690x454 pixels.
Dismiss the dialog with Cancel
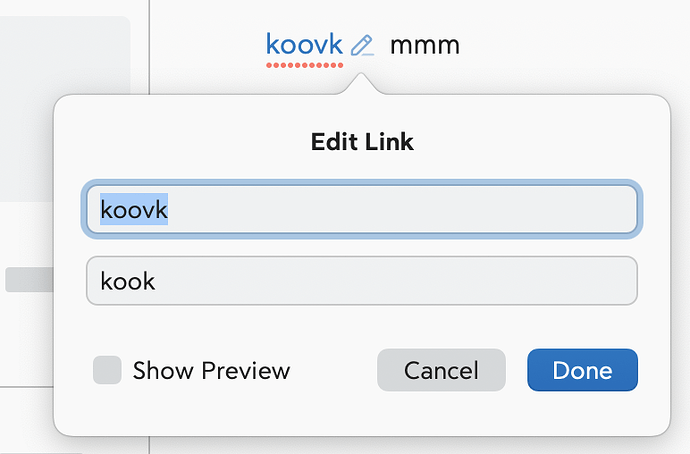click(x=441, y=370)
